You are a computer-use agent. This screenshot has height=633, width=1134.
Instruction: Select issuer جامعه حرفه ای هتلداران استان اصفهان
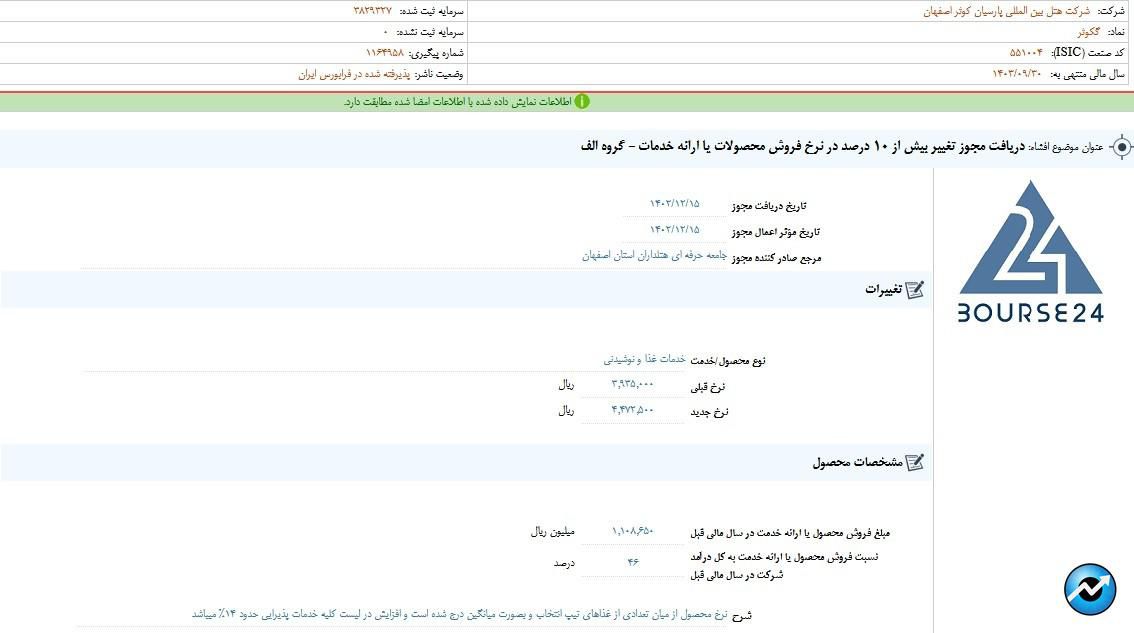pyautogui.click(x=654, y=255)
